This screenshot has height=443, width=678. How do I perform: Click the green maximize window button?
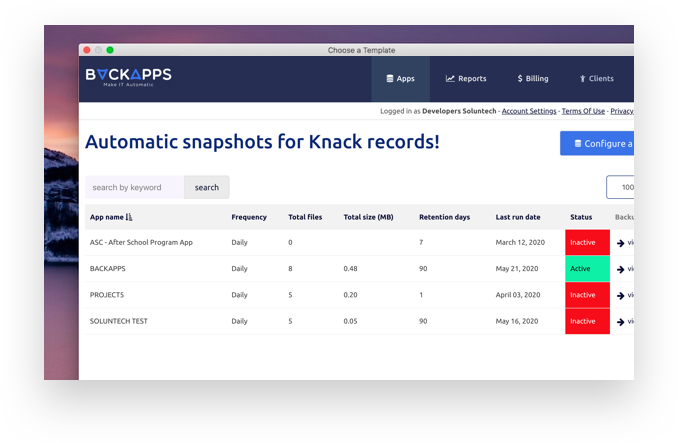[x=110, y=50]
